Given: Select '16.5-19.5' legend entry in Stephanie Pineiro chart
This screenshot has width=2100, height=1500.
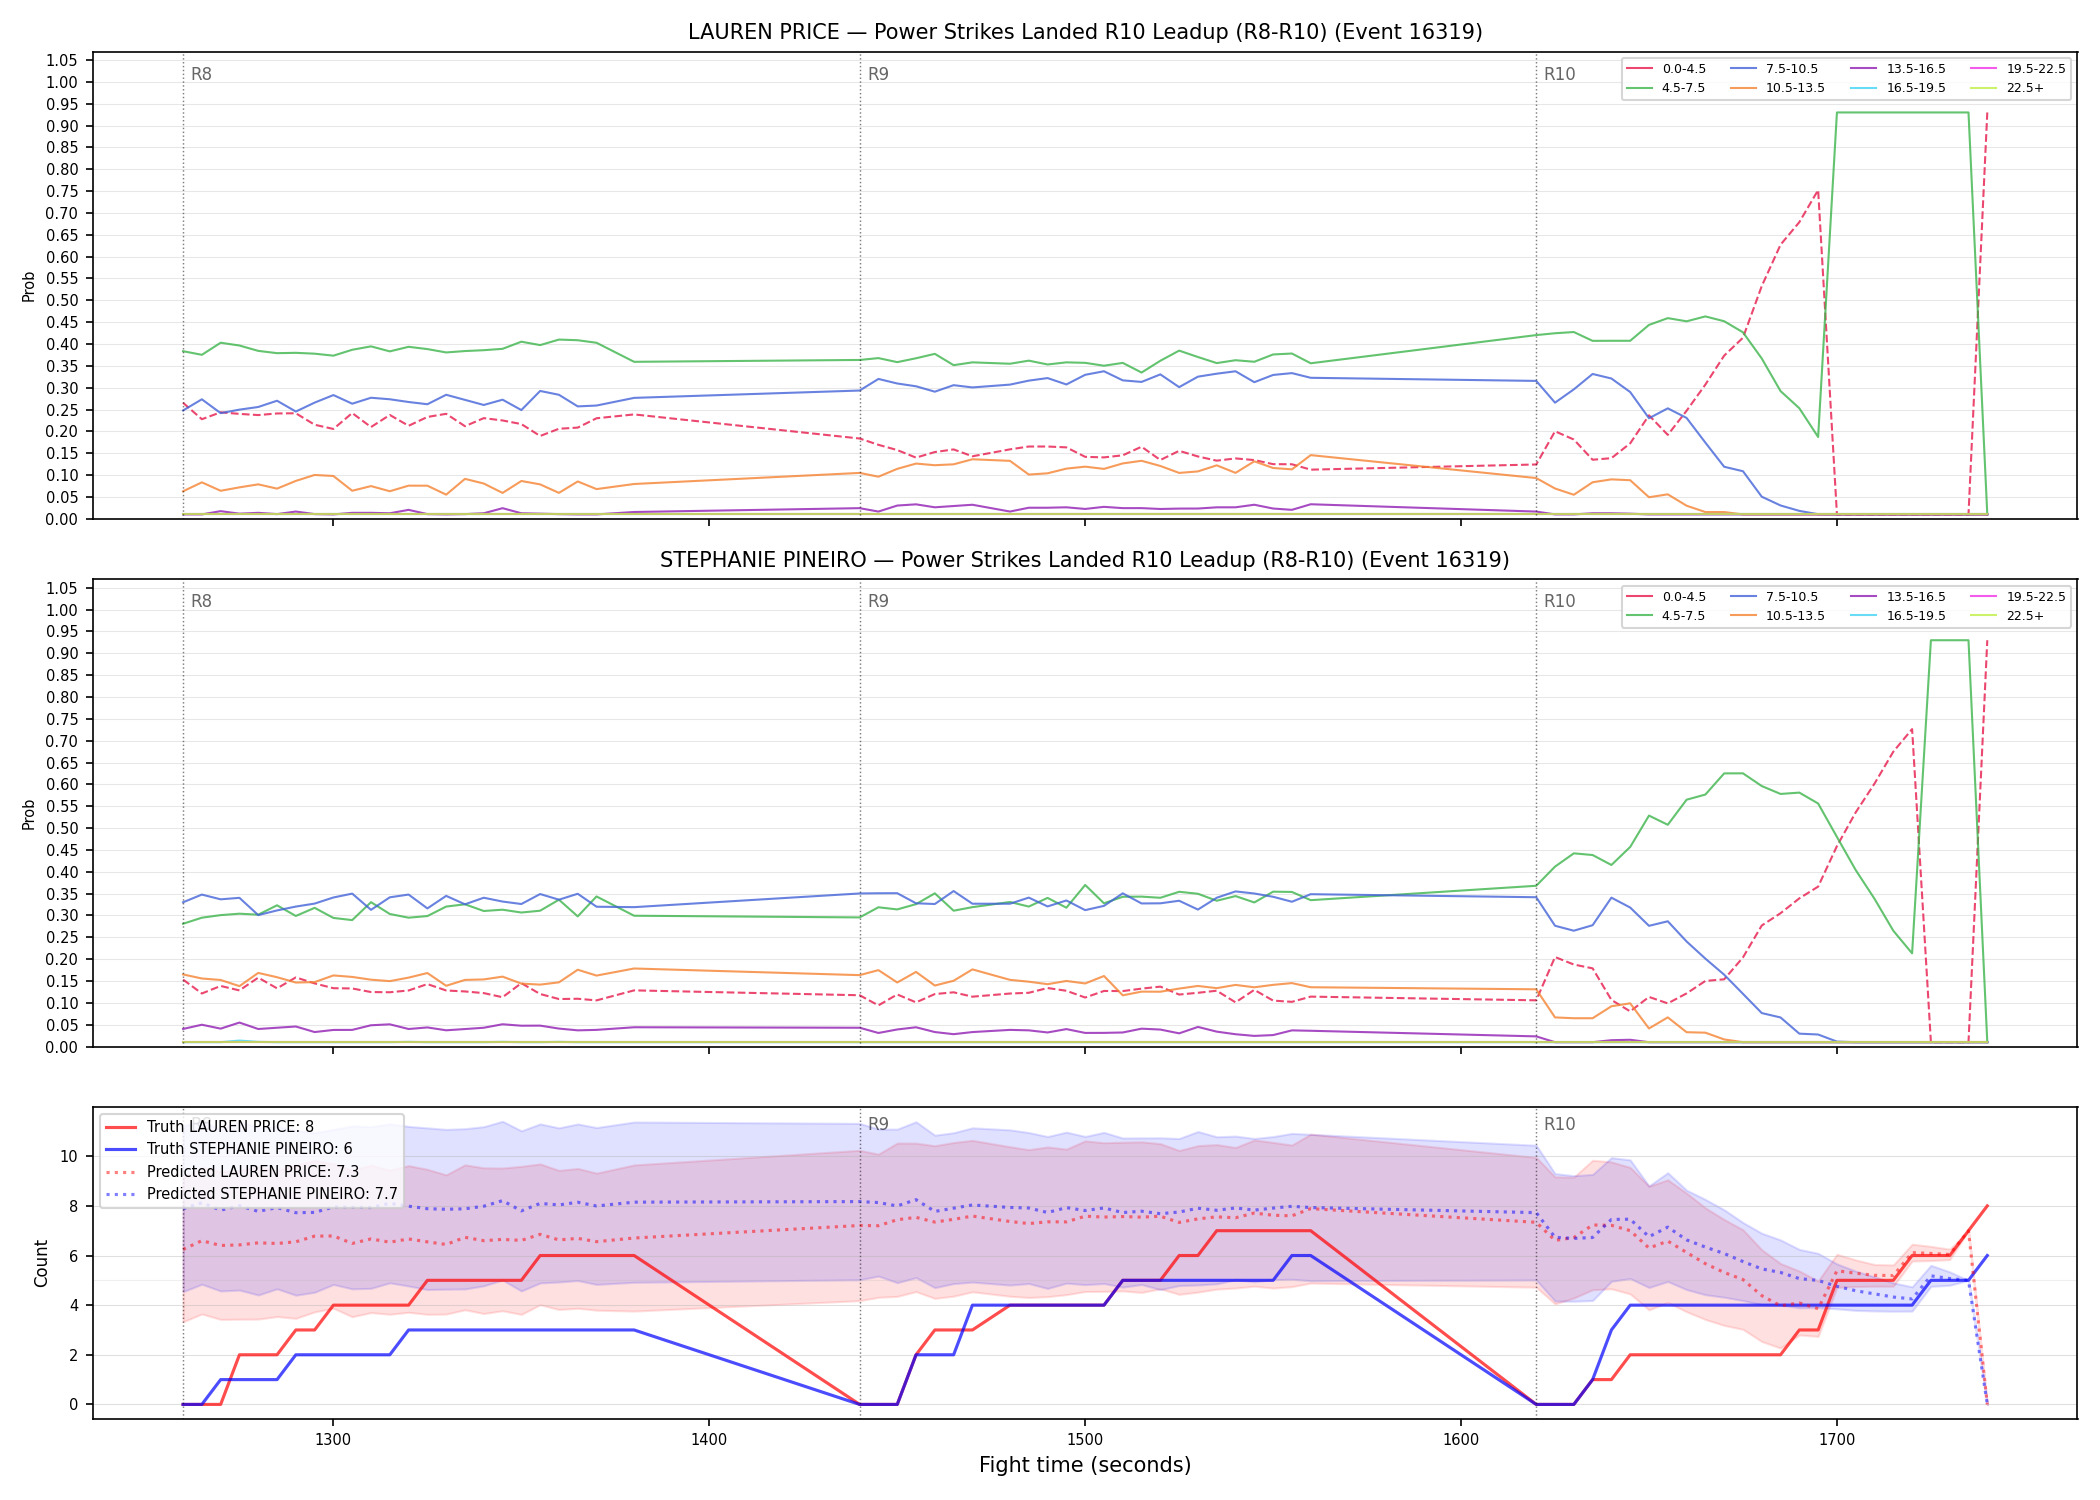Looking at the screenshot, I should (x=1898, y=616).
